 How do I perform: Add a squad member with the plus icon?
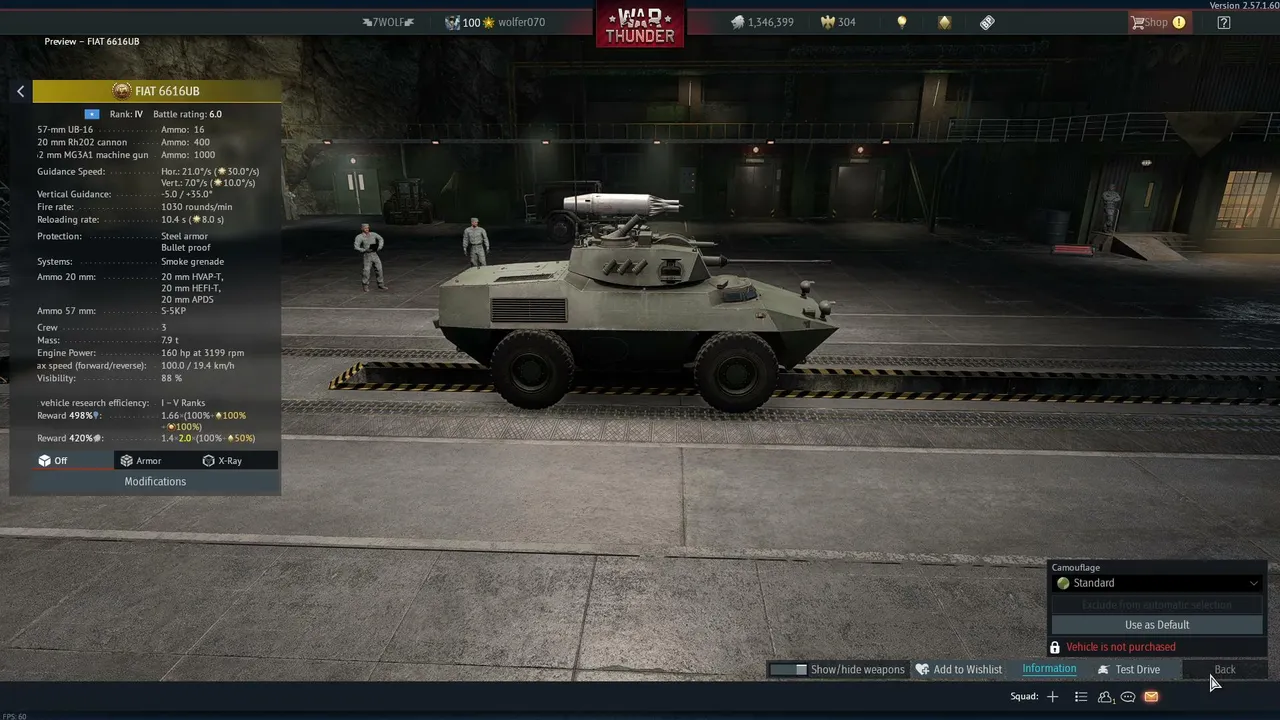(1052, 697)
